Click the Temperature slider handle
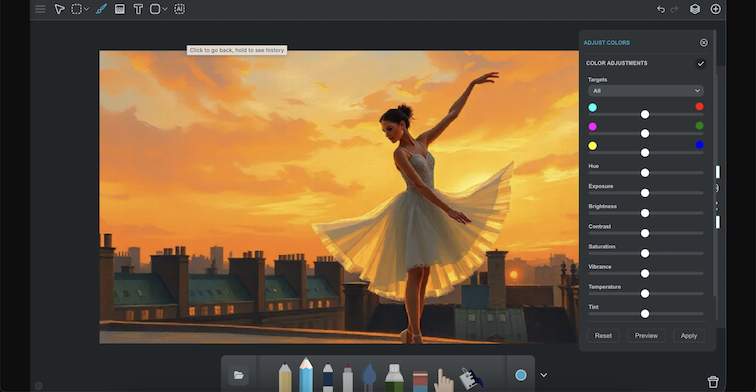The height and width of the screenshot is (392, 756). coord(645,294)
